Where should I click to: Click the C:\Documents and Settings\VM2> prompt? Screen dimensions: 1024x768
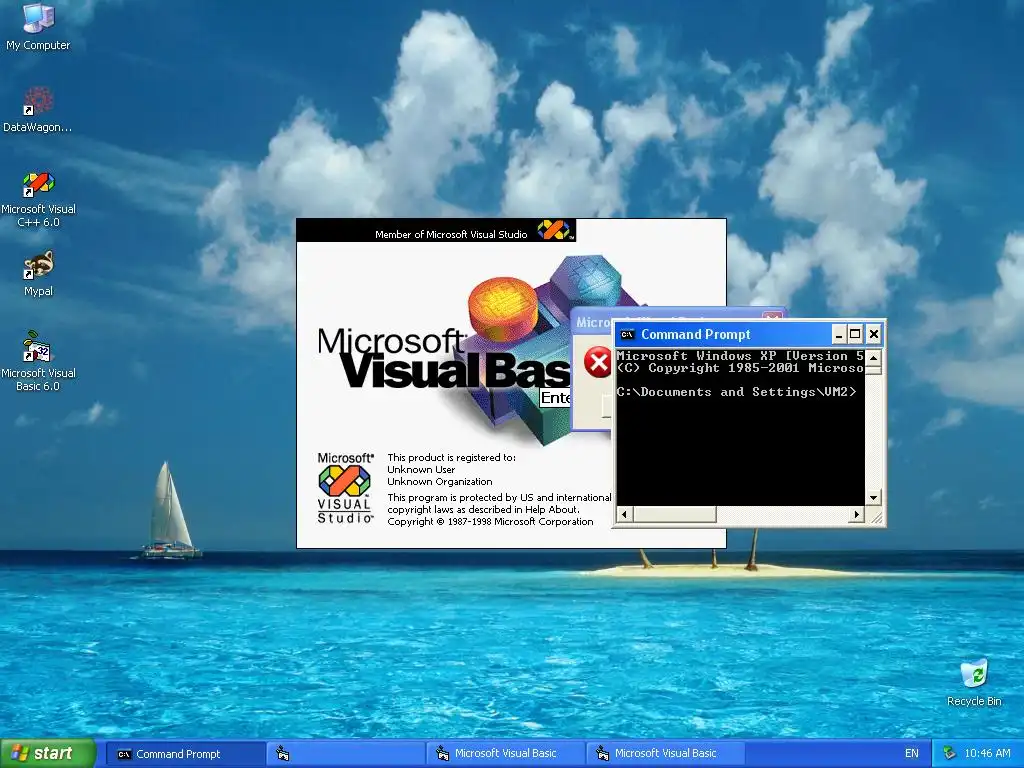[x=736, y=392]
